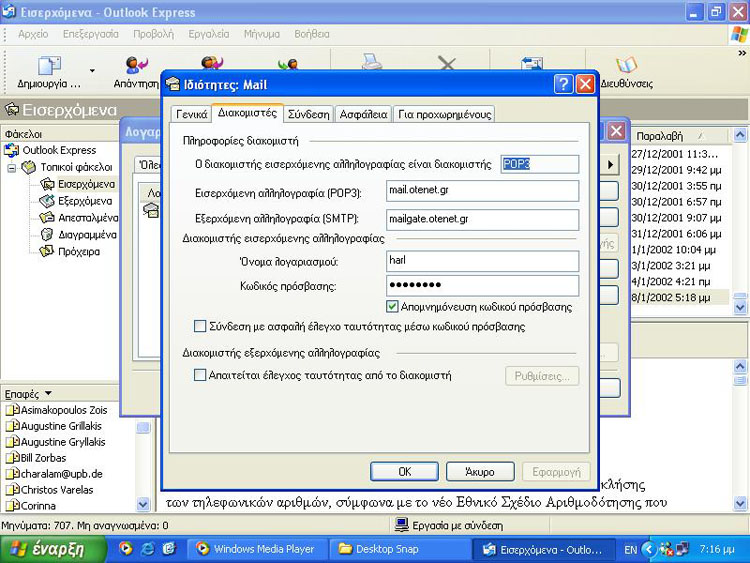The width and height of the screenshot is (750, 563).
Task: Enable secure password authentication checkbox
Action: 199,327
